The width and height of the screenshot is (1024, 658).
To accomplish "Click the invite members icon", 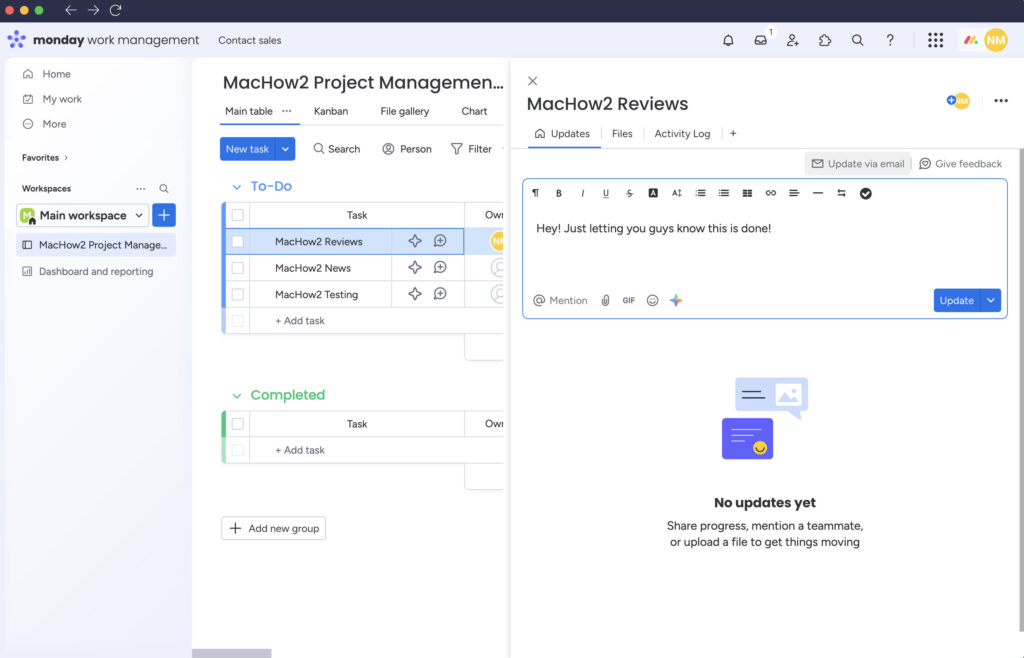I will [x=793, y=40].
